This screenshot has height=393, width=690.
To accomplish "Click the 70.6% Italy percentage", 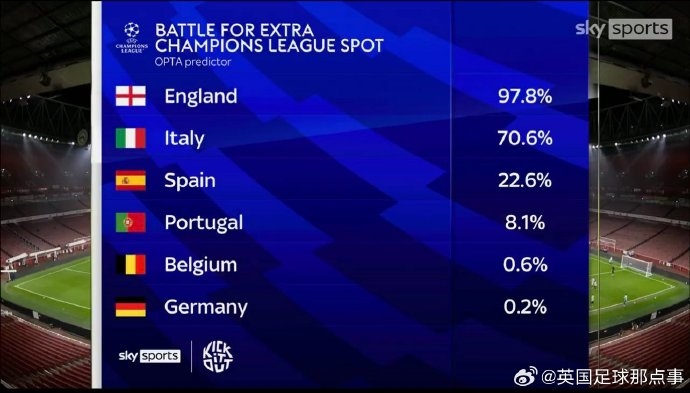I will coord(525,139).
